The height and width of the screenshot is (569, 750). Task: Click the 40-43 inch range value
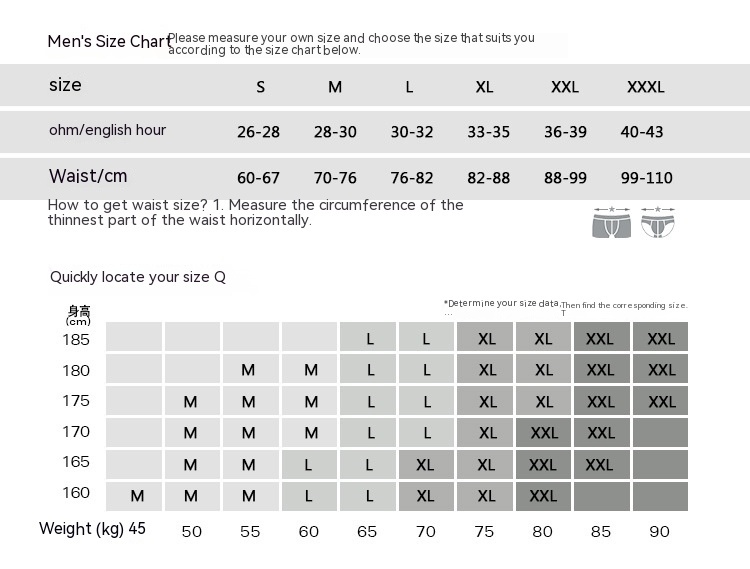(641, 132)
